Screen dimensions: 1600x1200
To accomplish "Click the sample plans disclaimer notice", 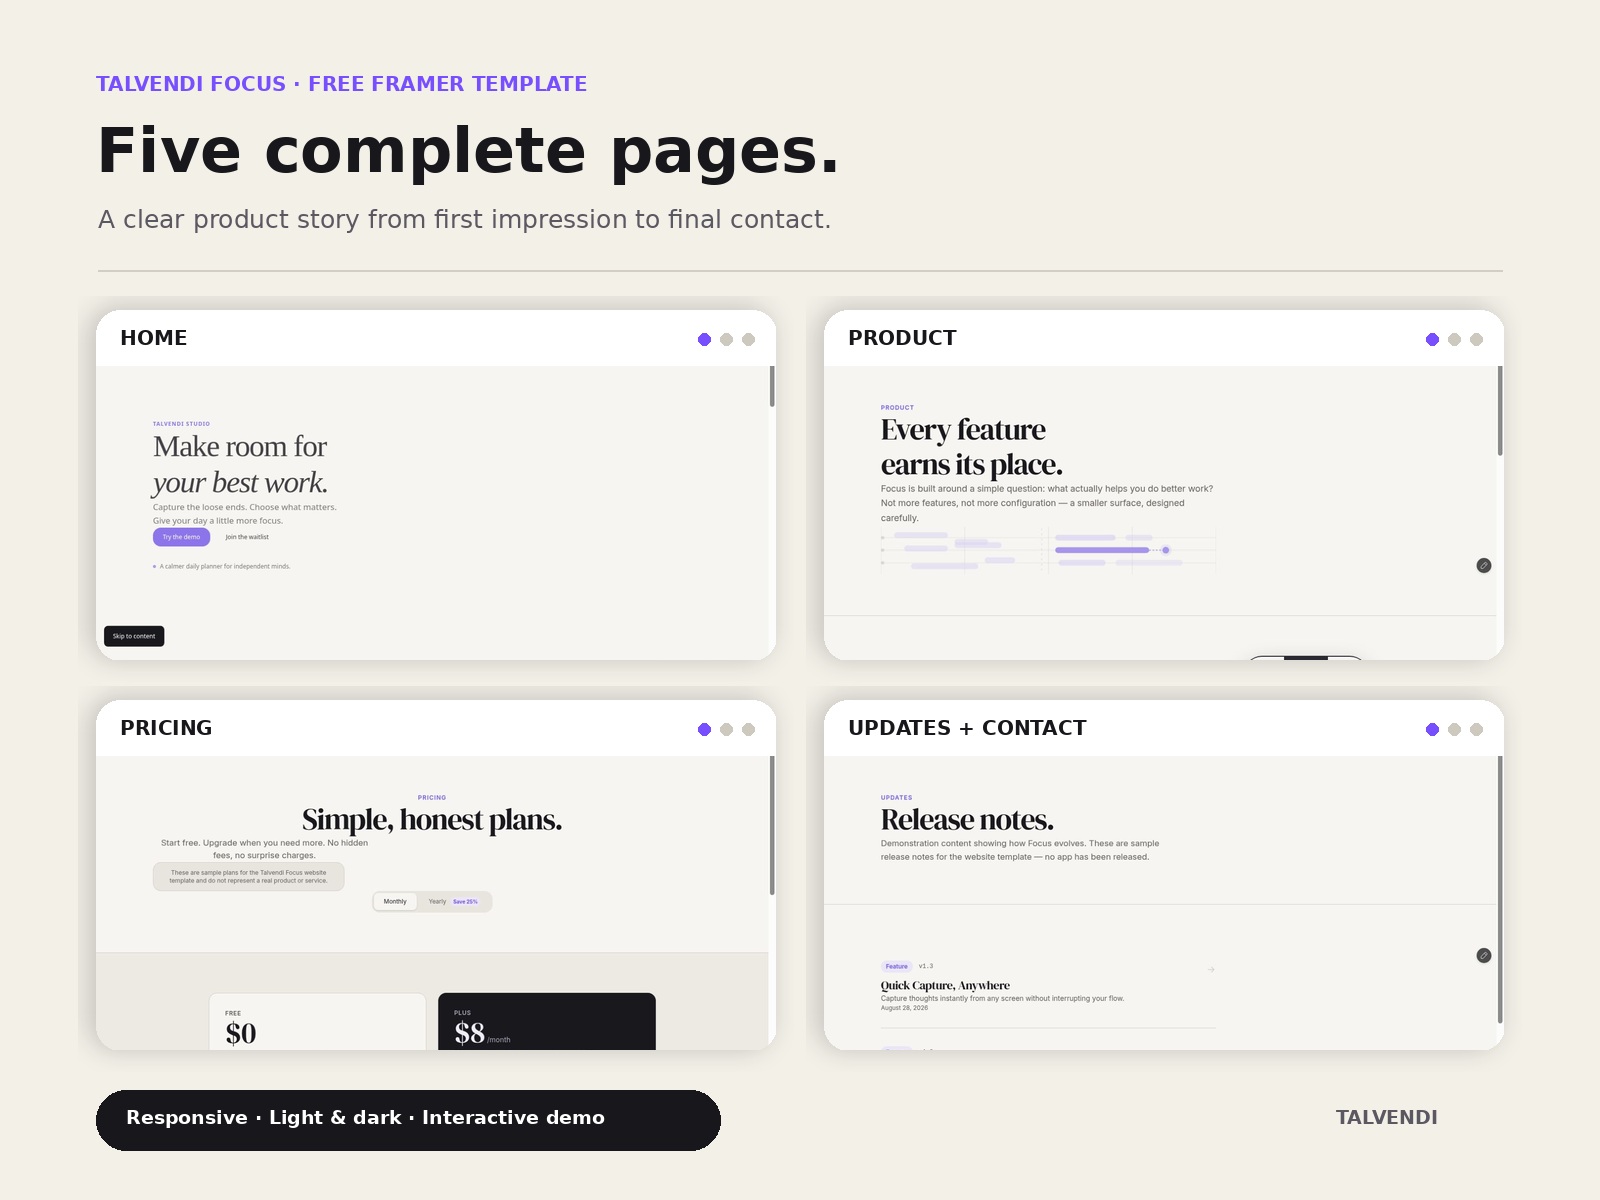I will click(248, 876).
